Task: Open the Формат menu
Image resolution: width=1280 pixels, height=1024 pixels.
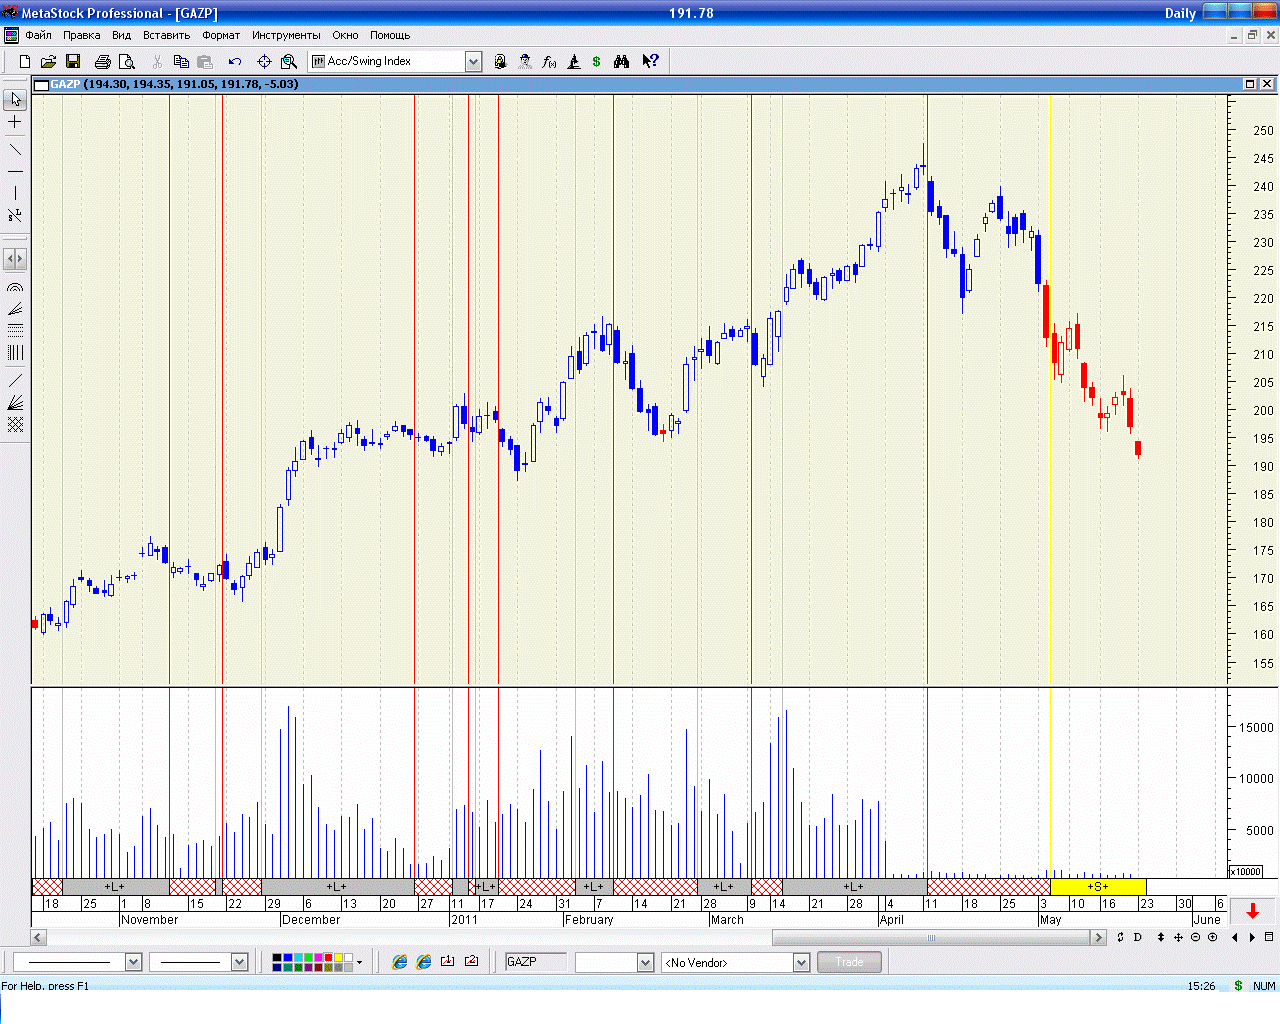Action: 221,35
